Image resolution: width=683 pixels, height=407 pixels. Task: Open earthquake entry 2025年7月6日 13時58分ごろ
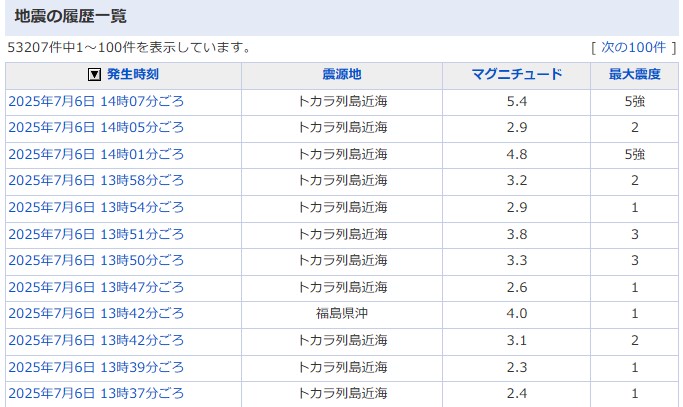click(x=96, y=180)
